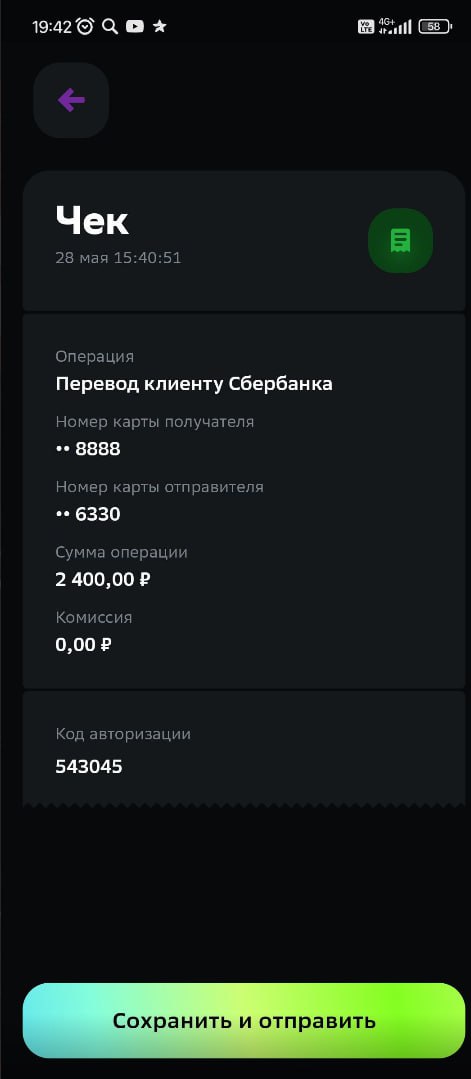Tap the VoLTE indicator icon
The image size is (471, 1079).
tap(366, 26)
